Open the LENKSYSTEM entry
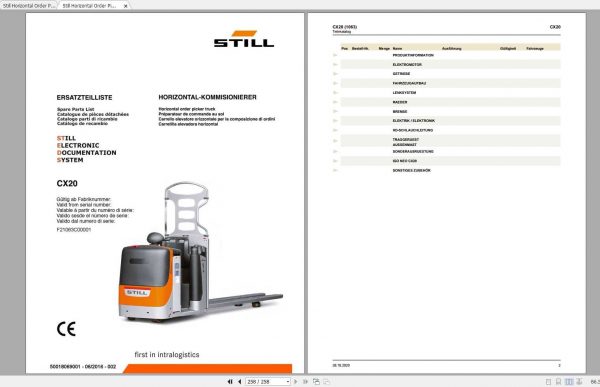The height and width of the screenshot is (387, 600). click(x=404, y=93)
